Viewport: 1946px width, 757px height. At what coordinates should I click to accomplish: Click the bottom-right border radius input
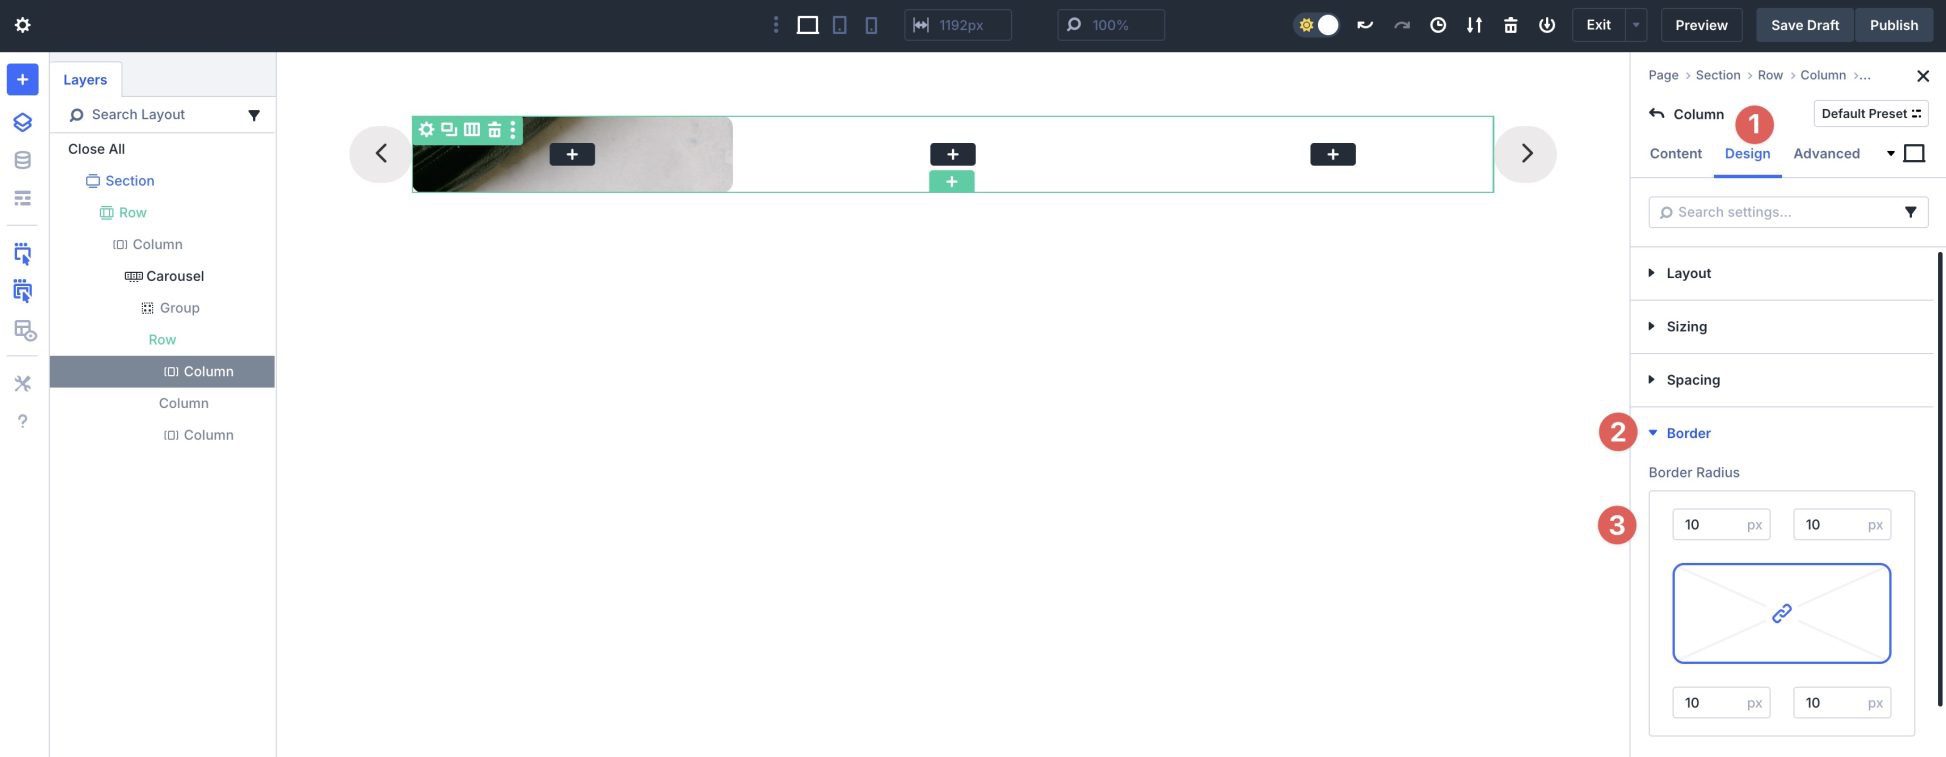point(1842,703)
